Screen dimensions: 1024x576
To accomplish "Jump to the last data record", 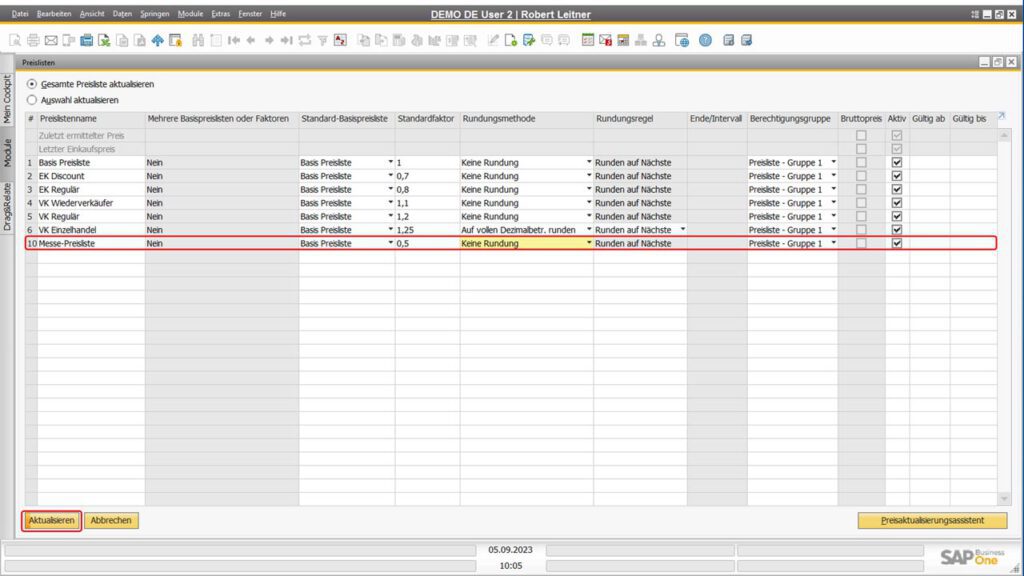I will (x=286, y=40).
